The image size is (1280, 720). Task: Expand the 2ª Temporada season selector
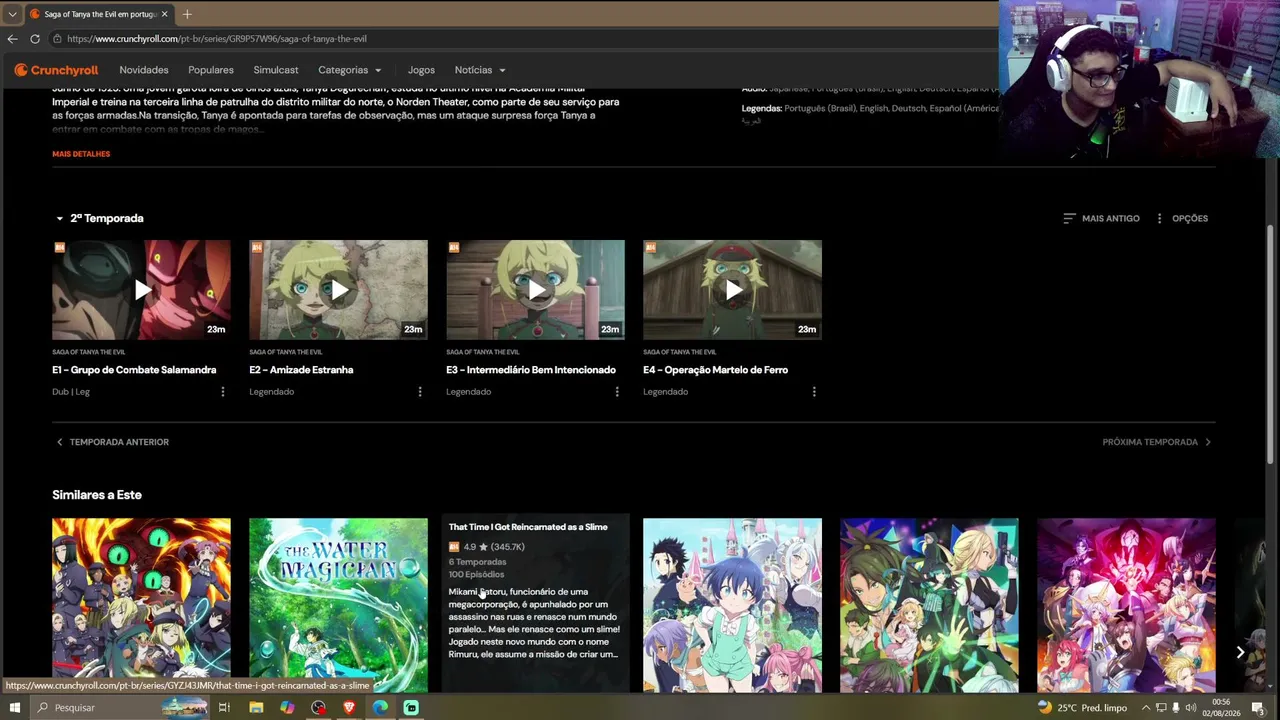click(99, 218)
